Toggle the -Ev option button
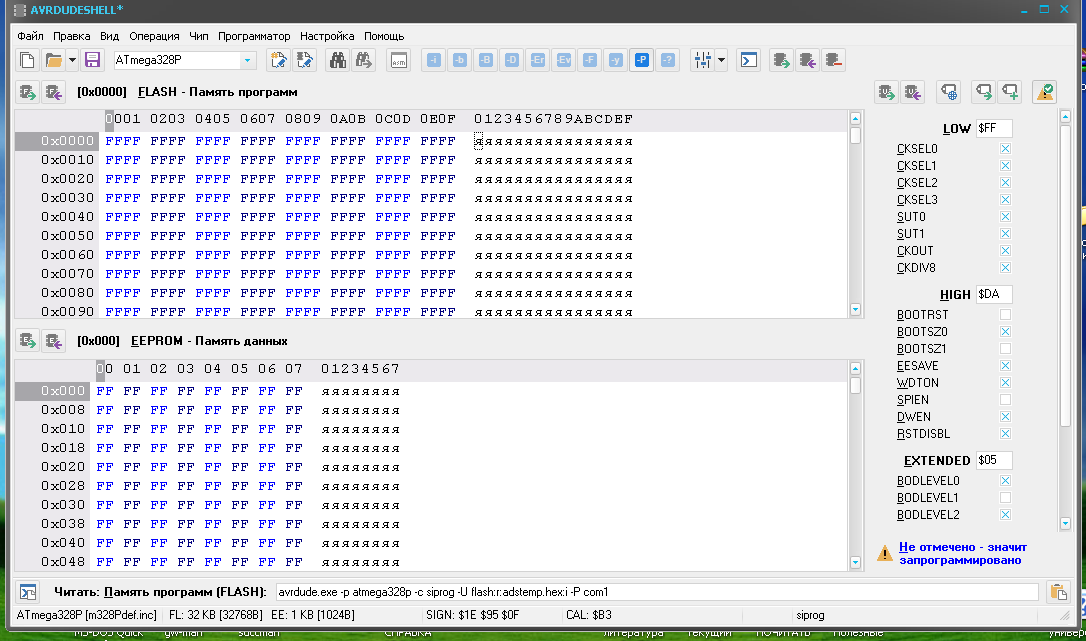The height and width of the screenshot is (641, 1086). pyautogui.click(x=564, y=60)
